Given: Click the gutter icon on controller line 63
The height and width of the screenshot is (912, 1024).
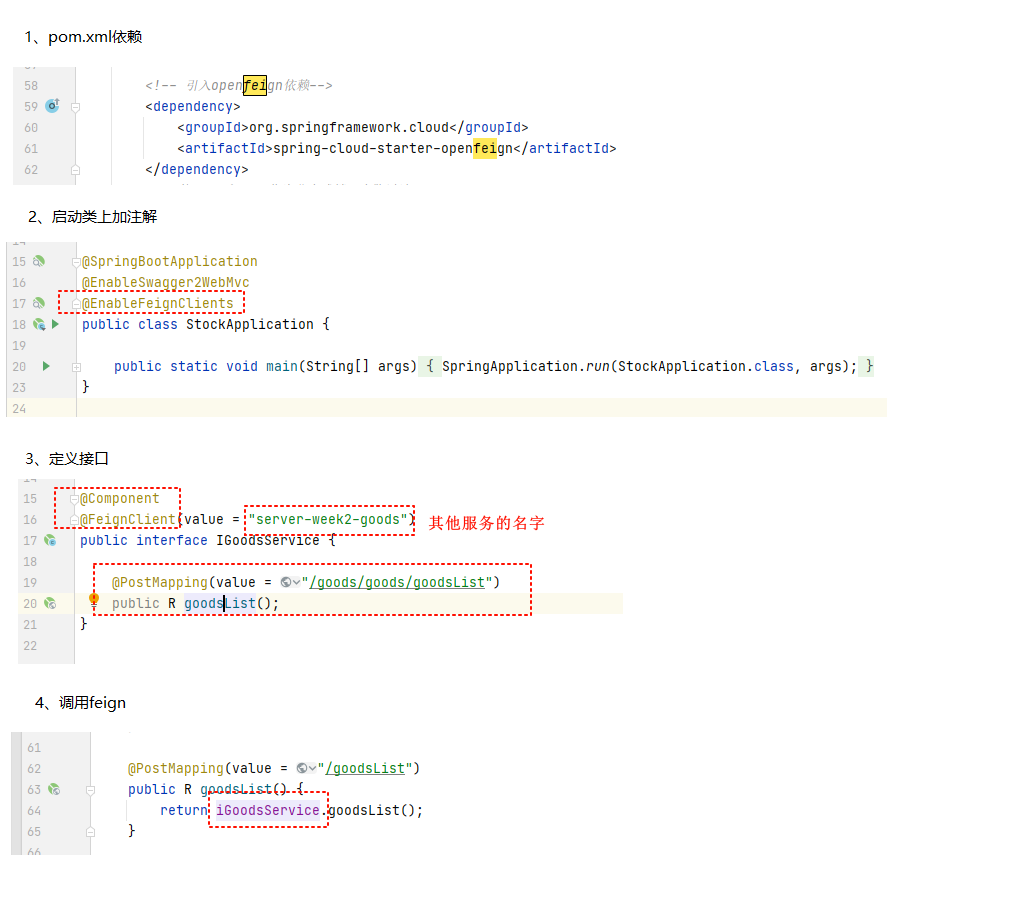Looking at the screenshot, I should pyautogui.click(x=54, y=789).
